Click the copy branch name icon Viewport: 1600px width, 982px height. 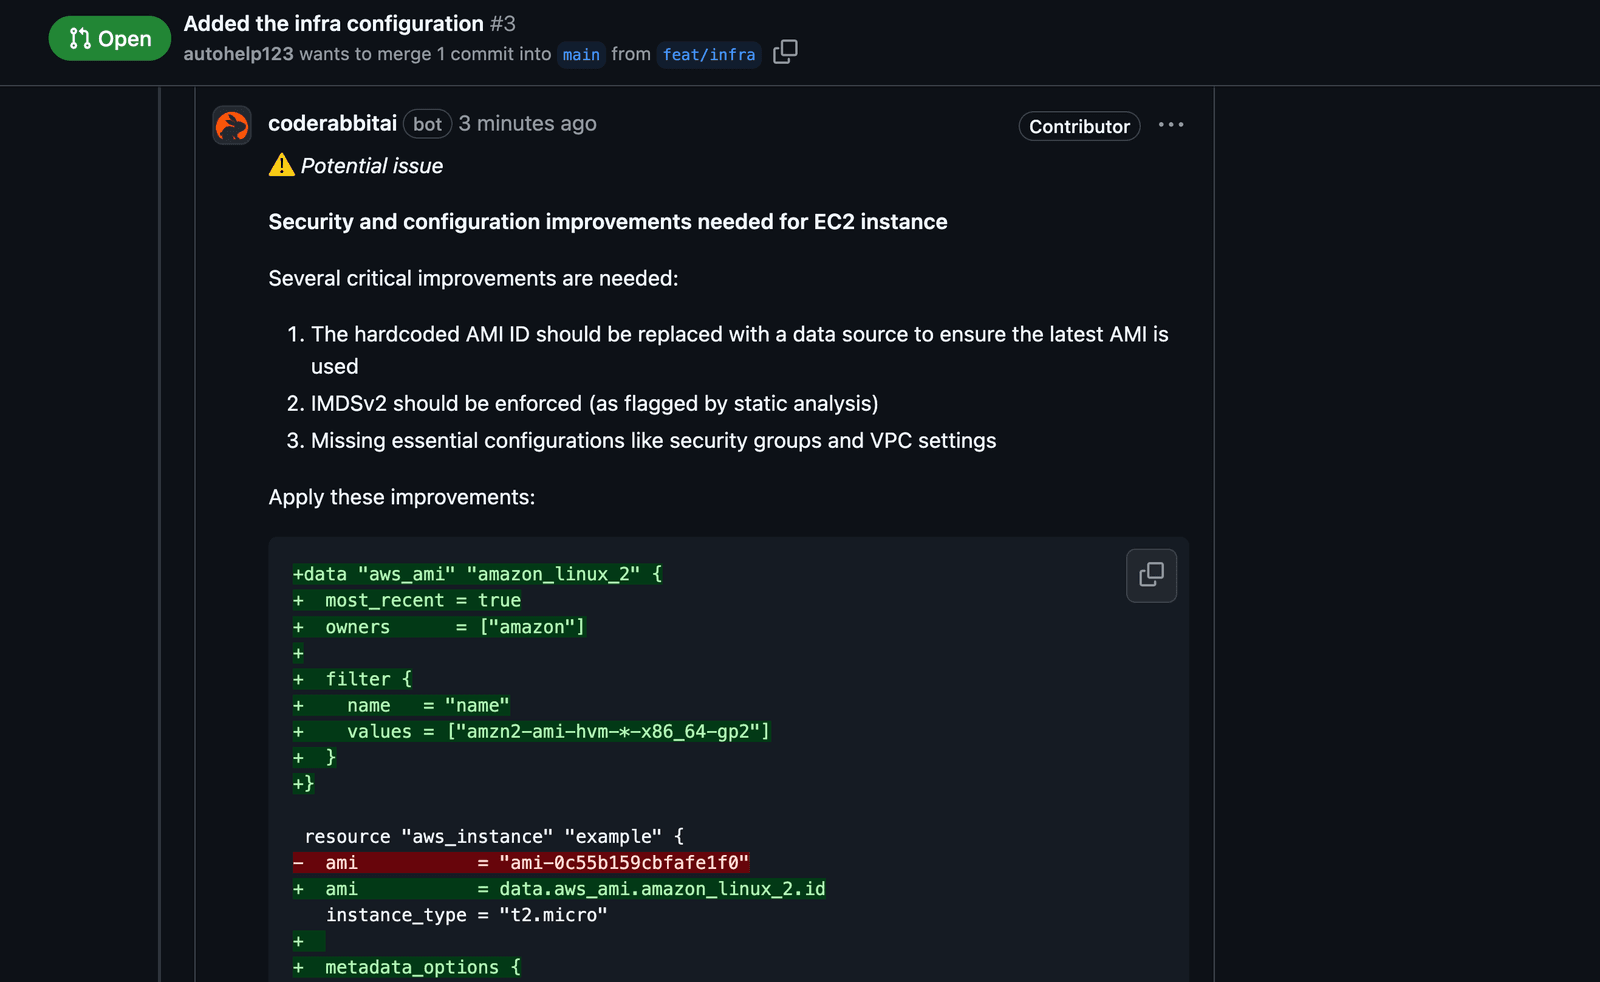click(x=785, y=52)
